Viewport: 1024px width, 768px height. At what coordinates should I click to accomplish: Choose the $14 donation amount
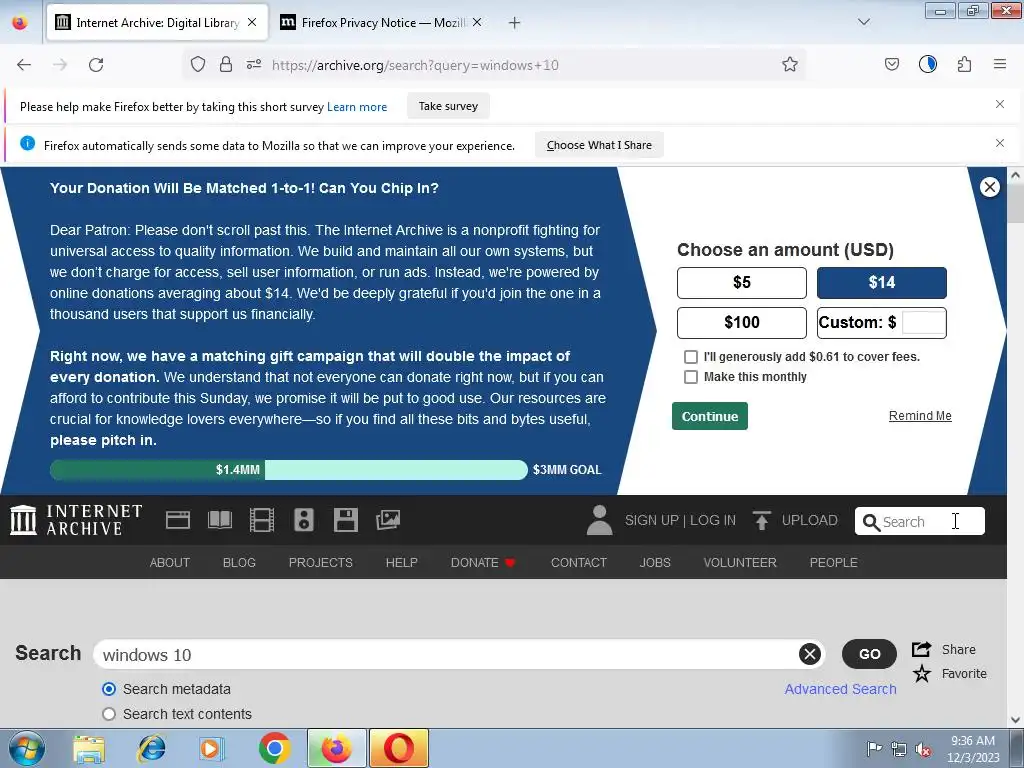tap(882, 283)
